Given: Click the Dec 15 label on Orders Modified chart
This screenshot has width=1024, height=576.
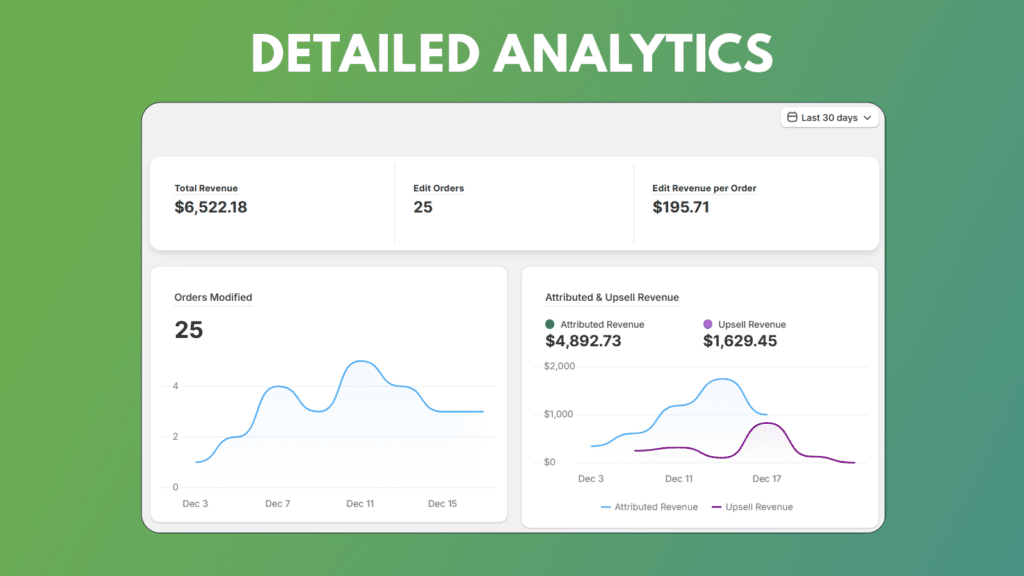Looking at the screenshot, I should 442,504.
